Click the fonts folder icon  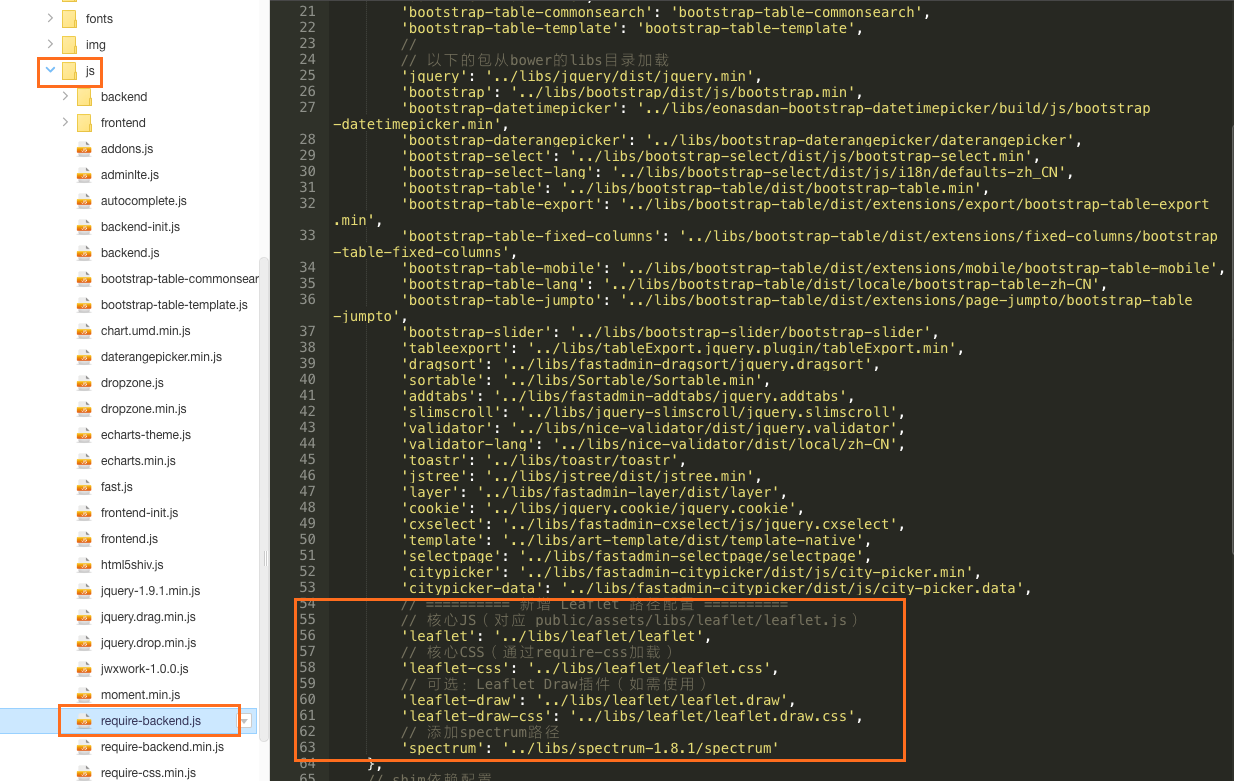[x=69, y=18]
